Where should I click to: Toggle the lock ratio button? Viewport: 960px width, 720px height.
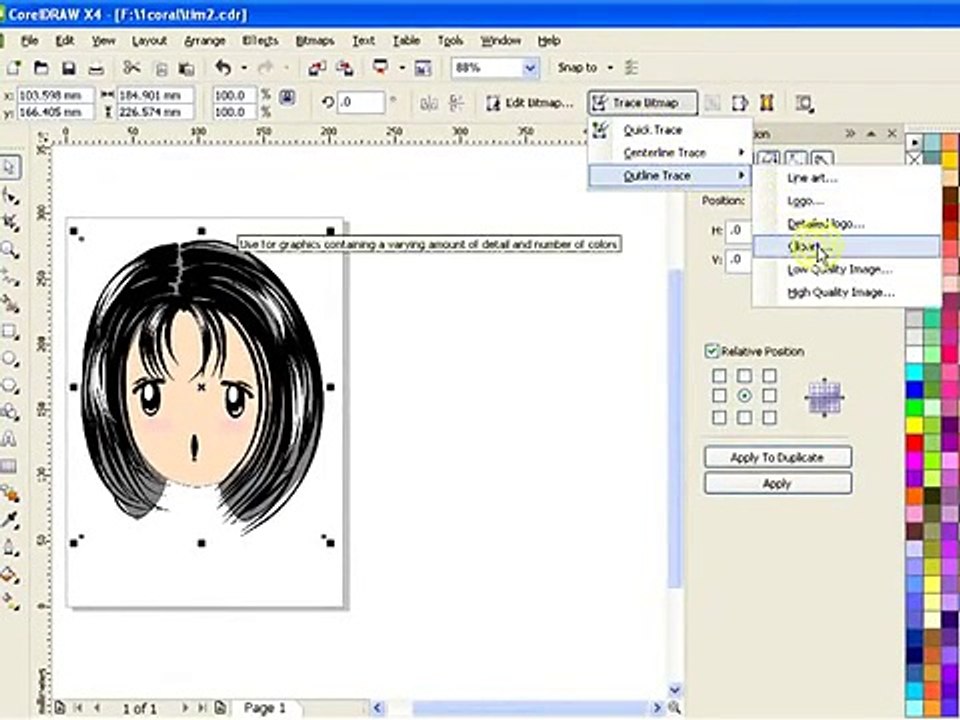[287, 97]
